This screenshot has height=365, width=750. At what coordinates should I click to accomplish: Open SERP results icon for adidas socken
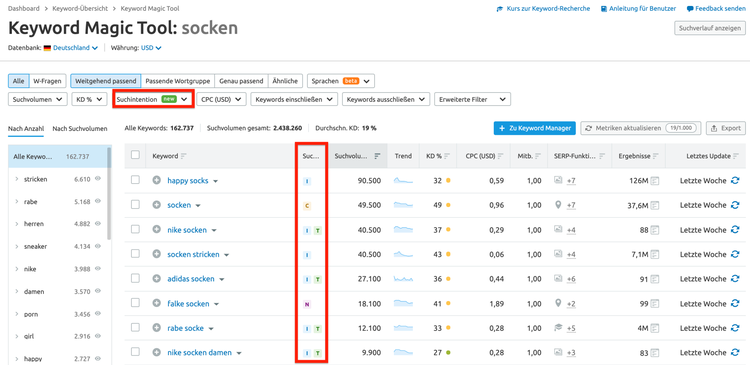coord(655,278)
